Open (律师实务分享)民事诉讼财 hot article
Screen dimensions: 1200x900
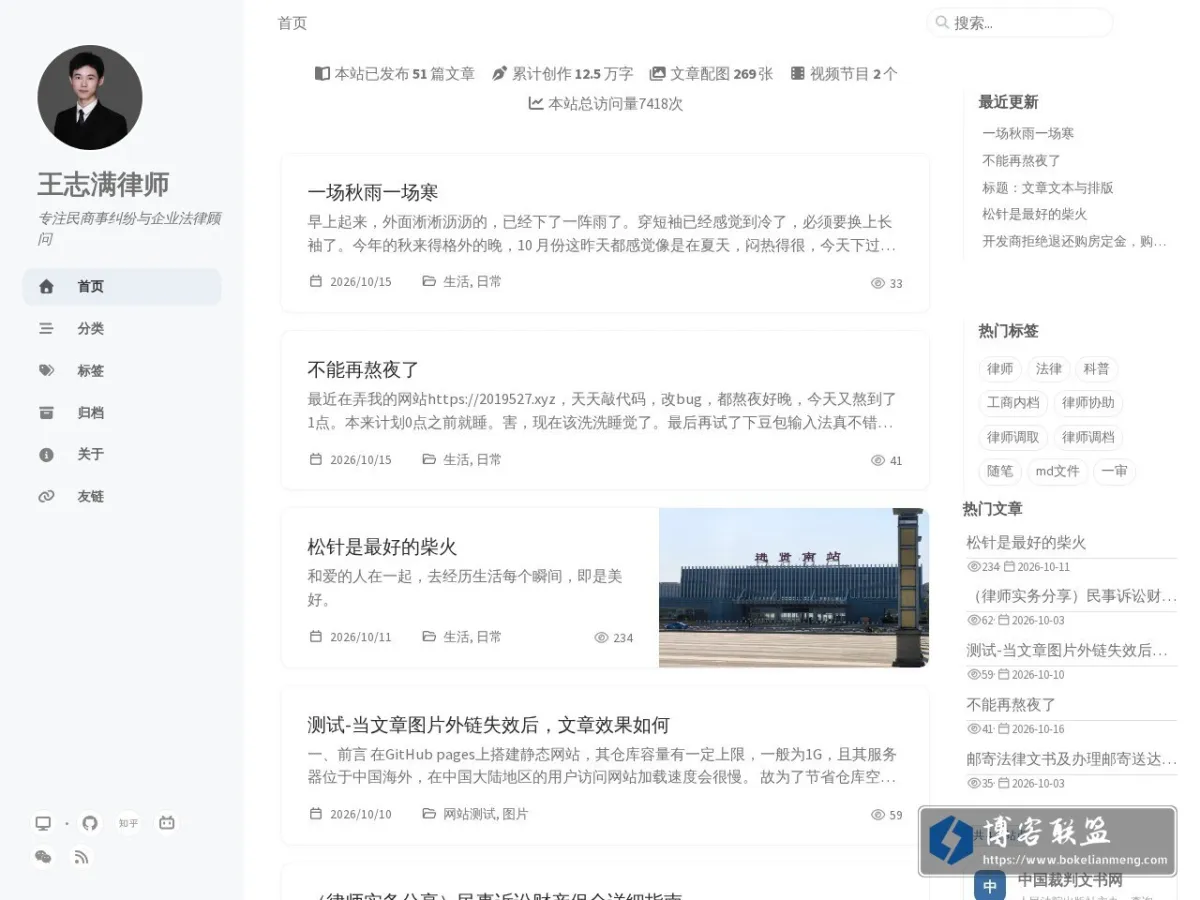coord(1071,596)
